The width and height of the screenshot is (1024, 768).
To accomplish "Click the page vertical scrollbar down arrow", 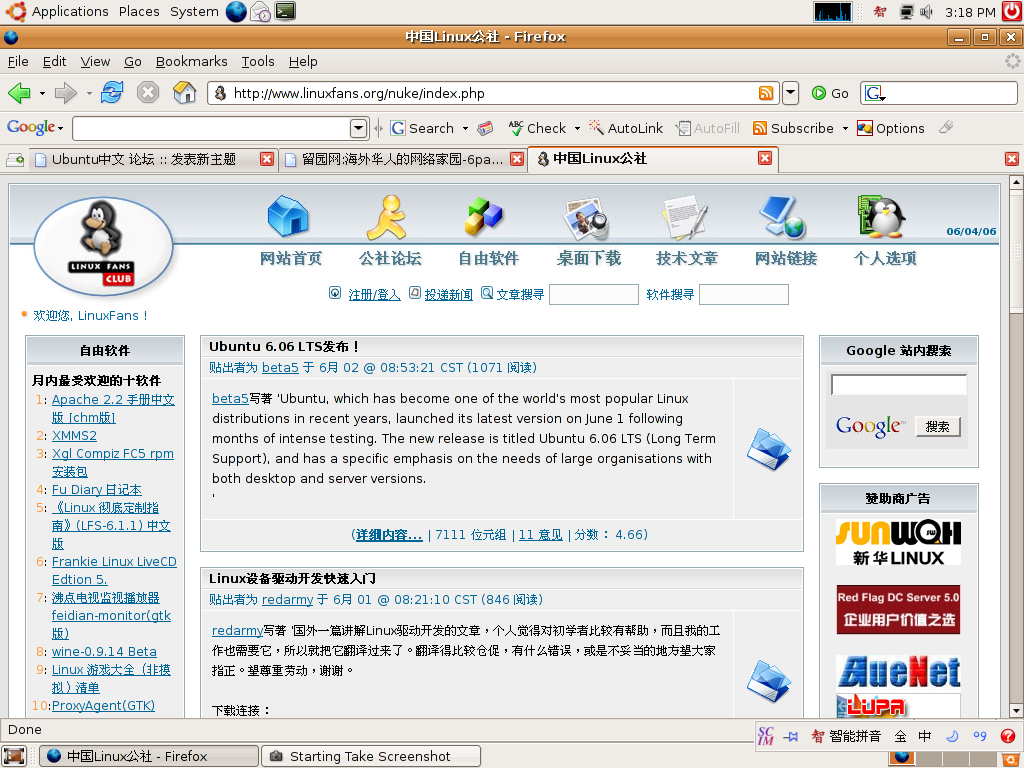I will (x=1016, y=711).
